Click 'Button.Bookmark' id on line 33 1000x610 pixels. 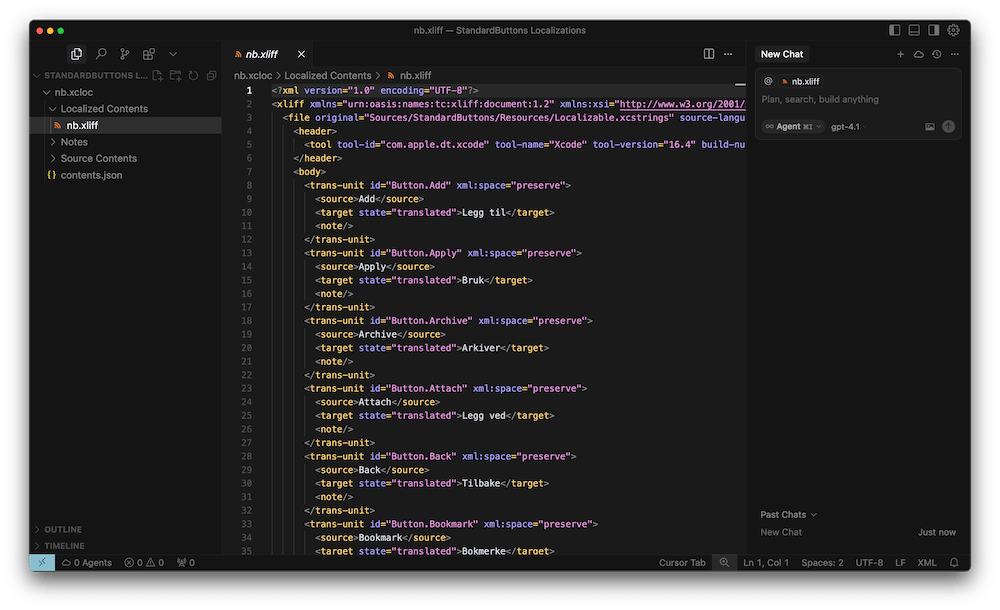432,524
